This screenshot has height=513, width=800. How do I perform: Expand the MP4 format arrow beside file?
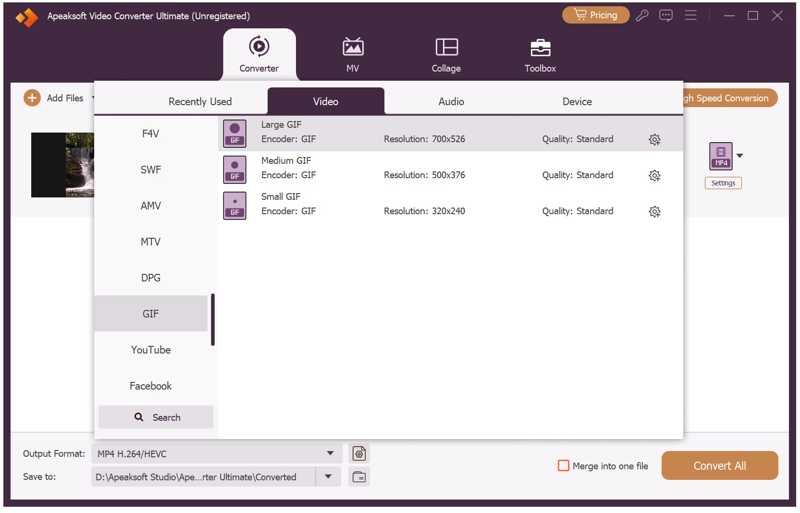pos(740,156)
